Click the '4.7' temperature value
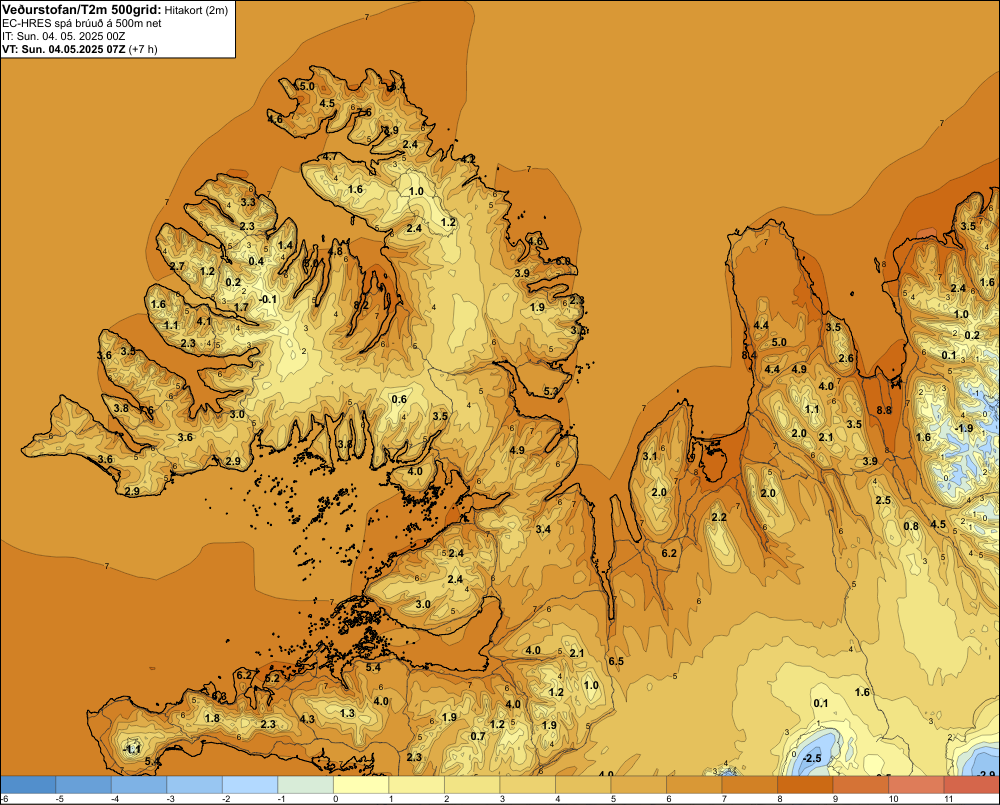Viewport: 1000px width, 805px height. coord(330,156)
